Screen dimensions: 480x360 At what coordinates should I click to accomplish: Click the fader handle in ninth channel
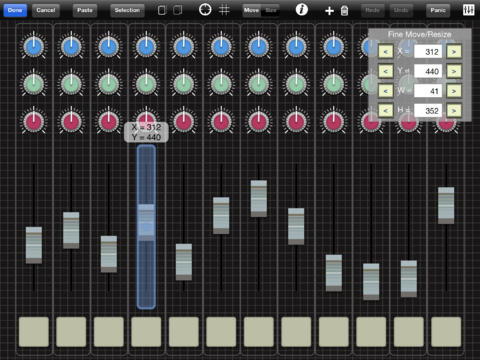tap(334, 273)
